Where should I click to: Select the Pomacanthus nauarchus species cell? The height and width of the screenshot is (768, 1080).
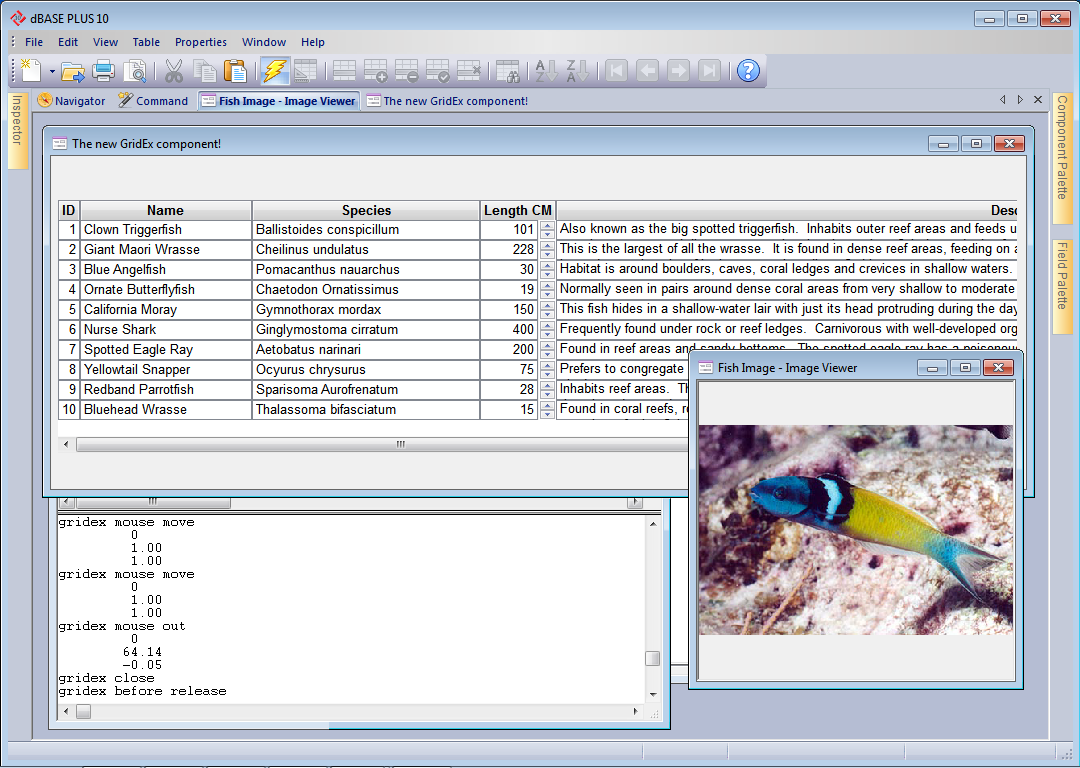(366, 269)
